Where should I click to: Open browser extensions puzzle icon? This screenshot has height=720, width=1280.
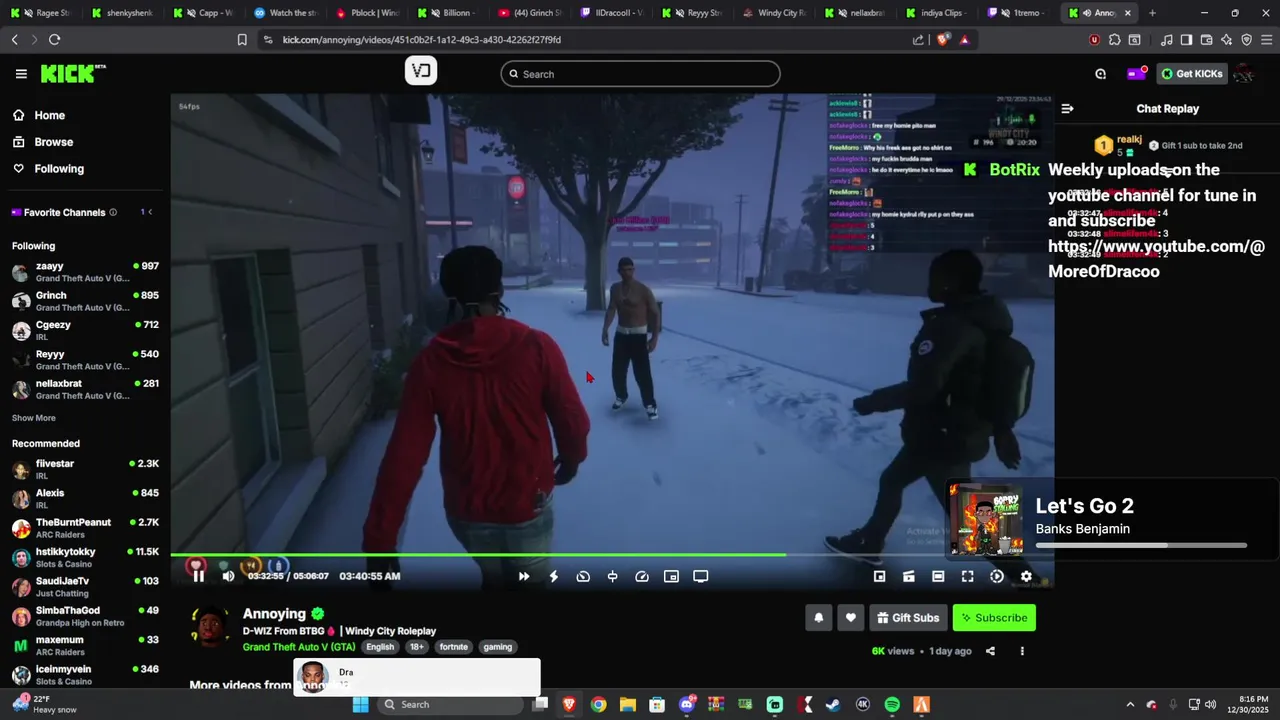(x=1114, y=40)
